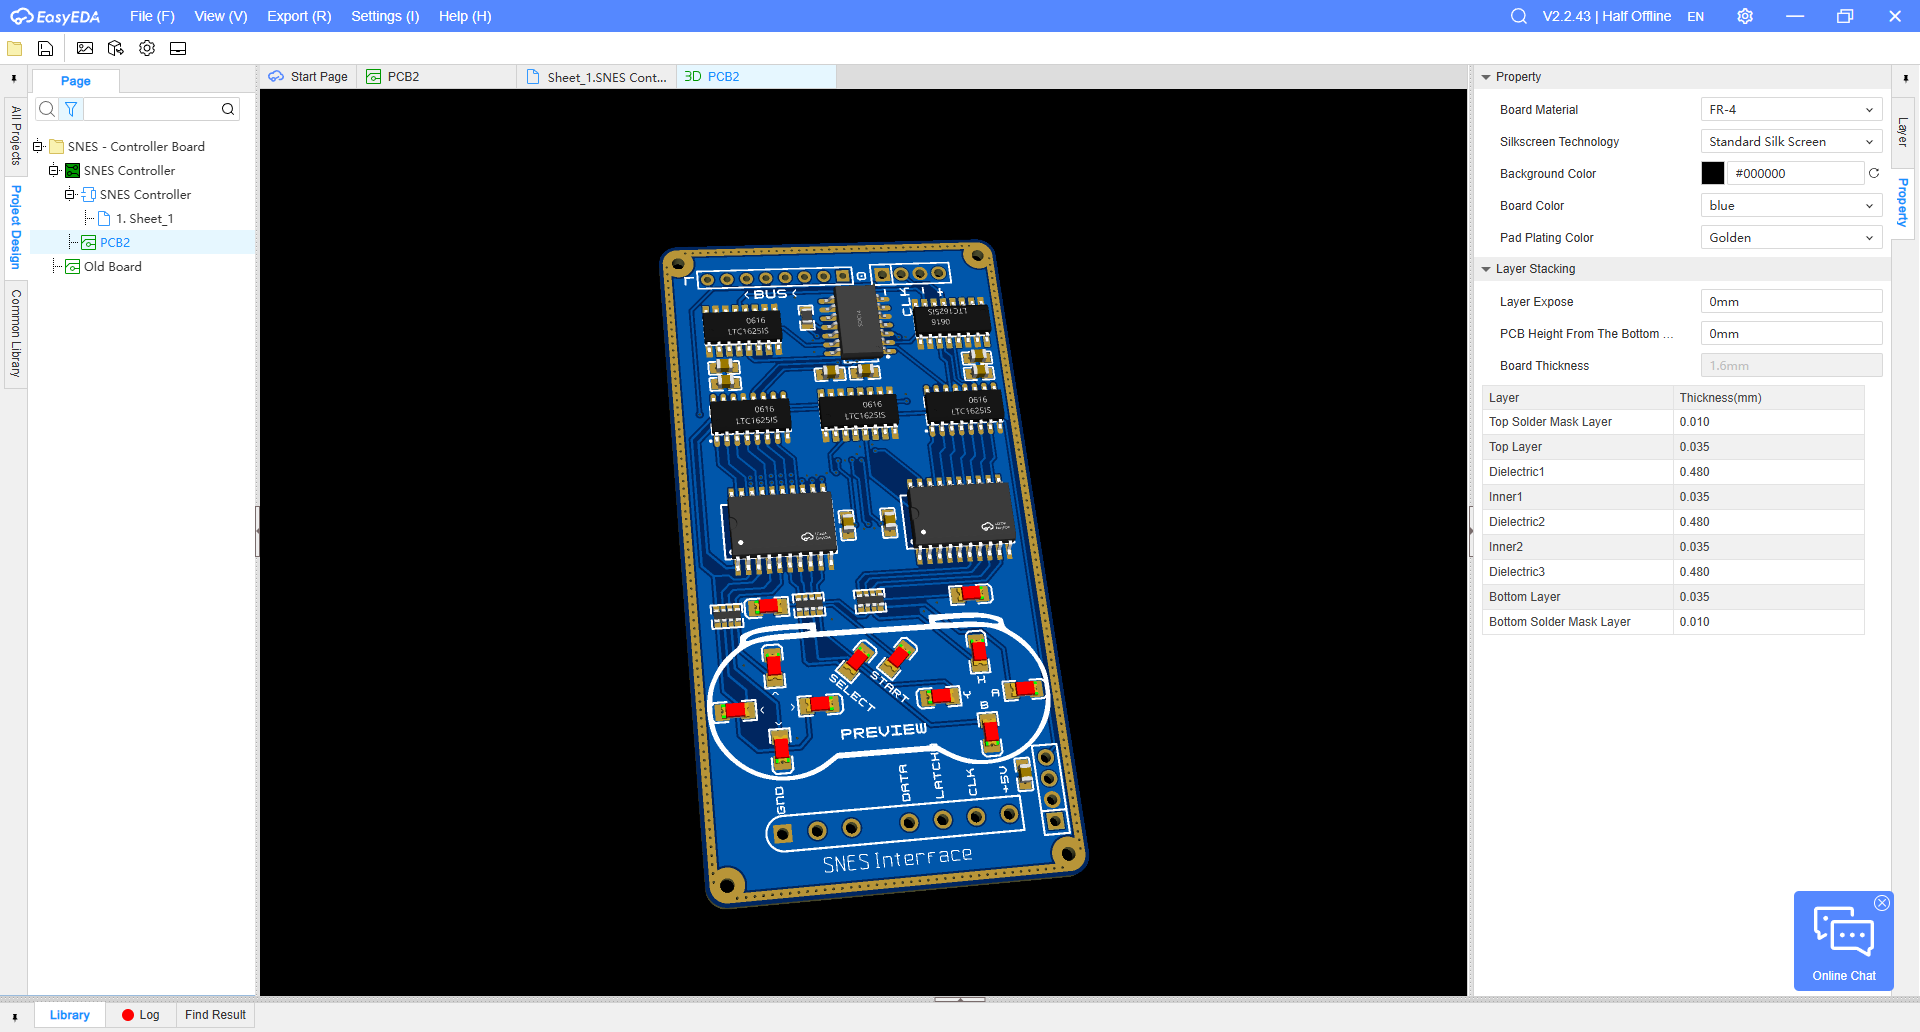Viewport: 1920px width, 1032px height.
Task: Toggle the bottom panel toolbar icon
Action: [178, 48]
